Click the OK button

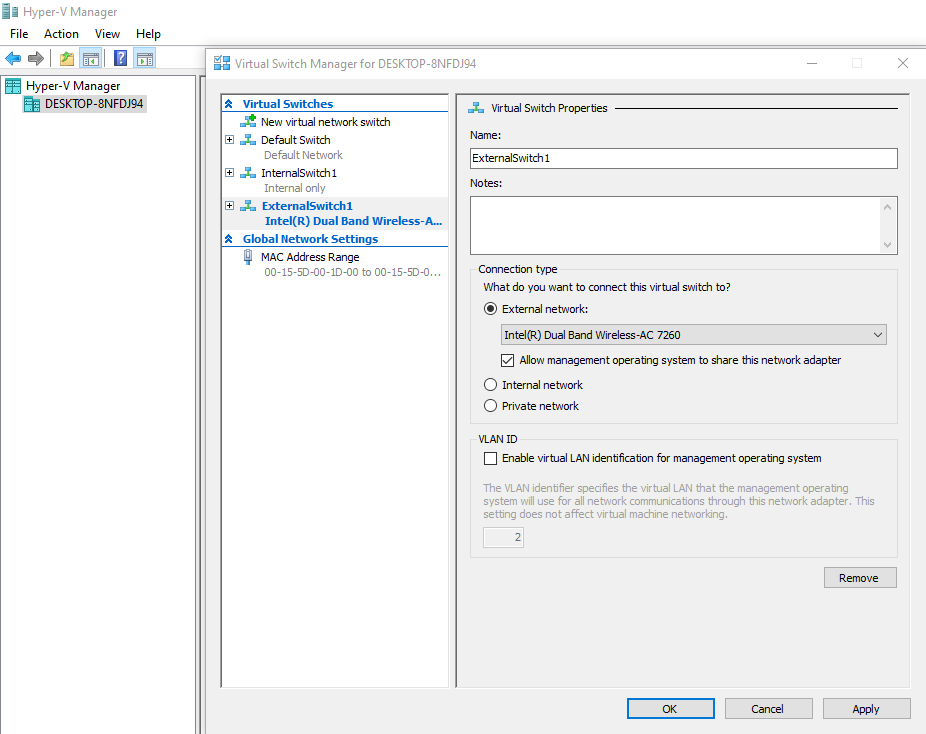pyautogui.click(x=670, y=709)
